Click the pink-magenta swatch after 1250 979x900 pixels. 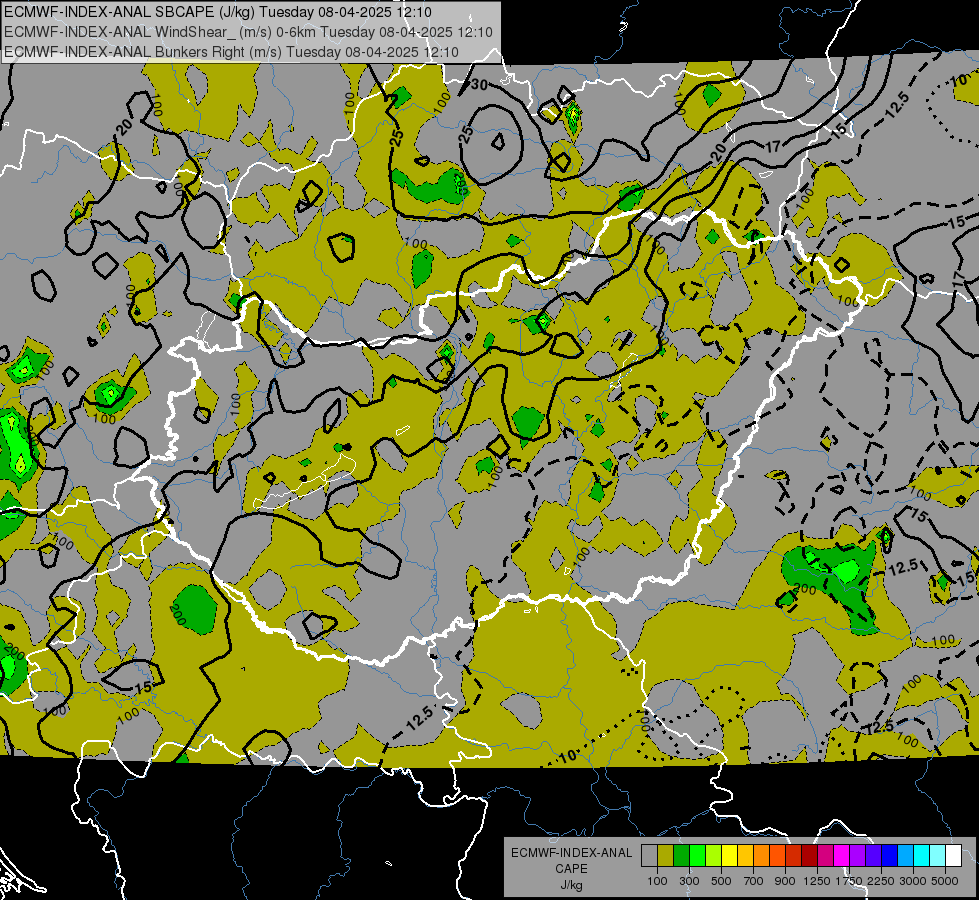point(825,855)
